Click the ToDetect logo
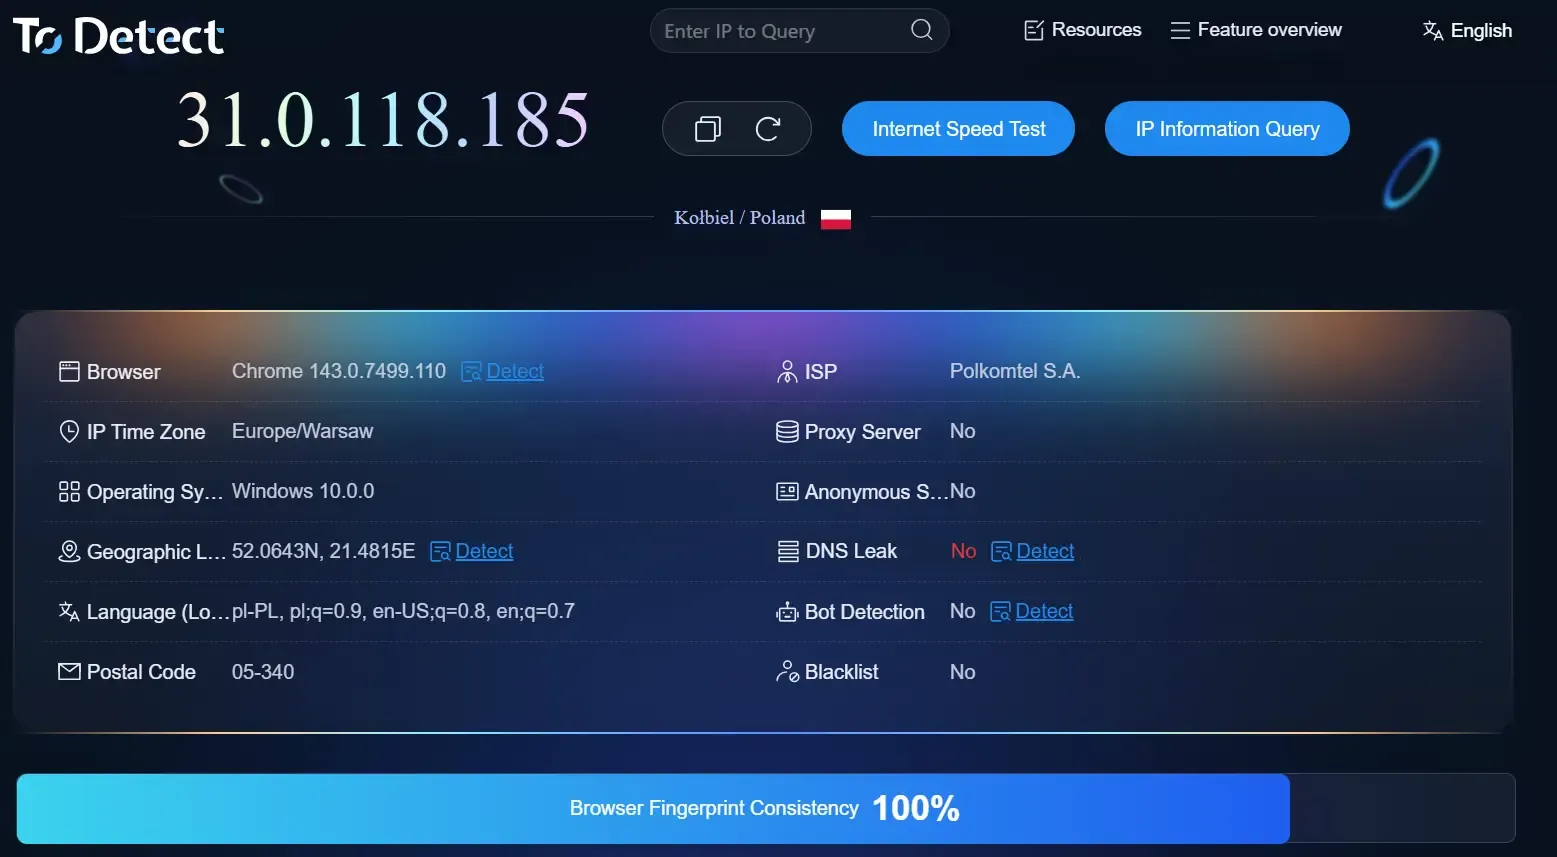Screen dimensions: 1557x857 118,36
